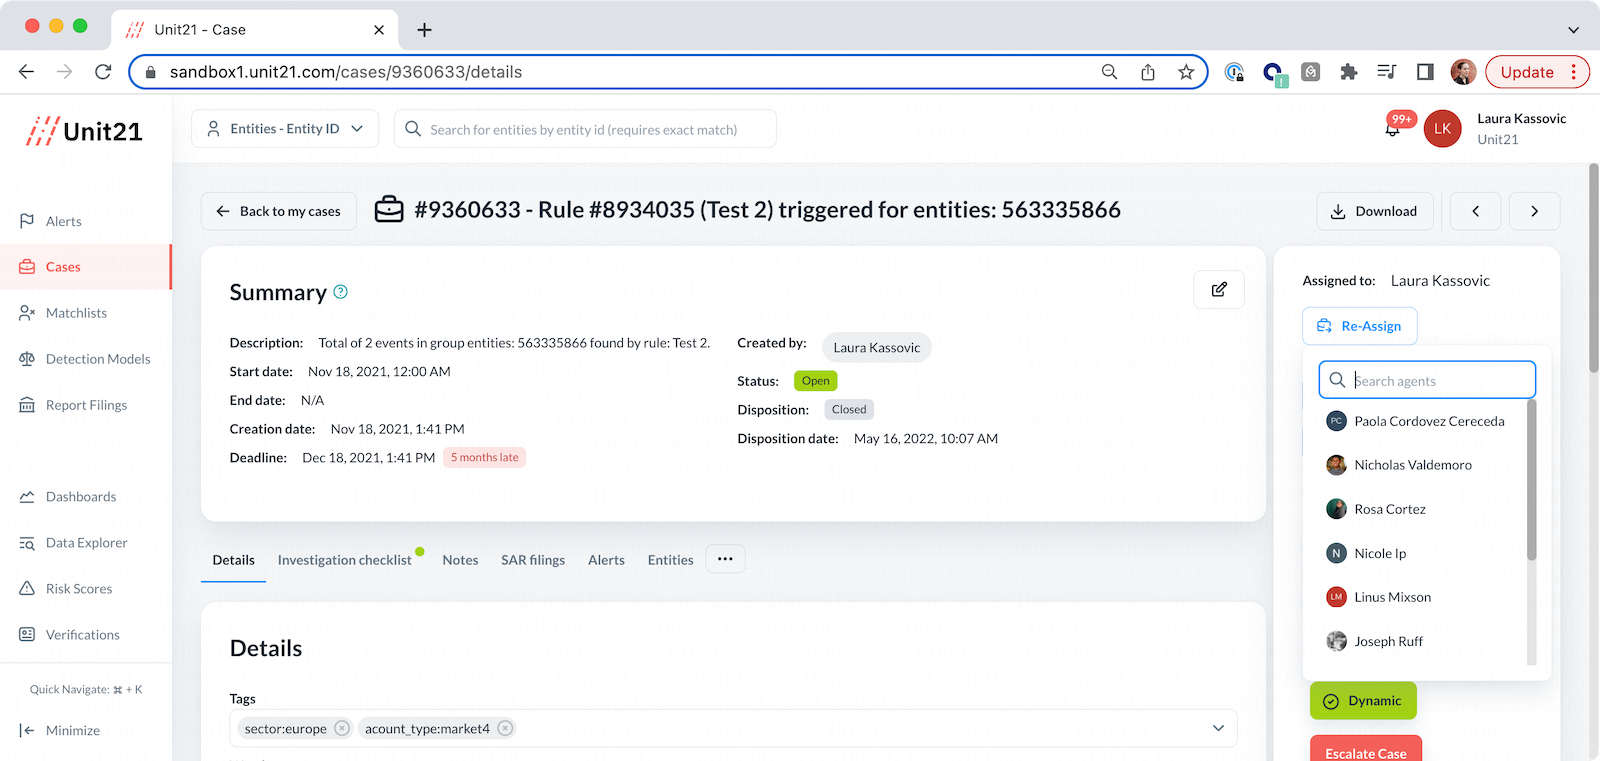
Task: Click Chrome Update button
Action: tap(1537, 72)
